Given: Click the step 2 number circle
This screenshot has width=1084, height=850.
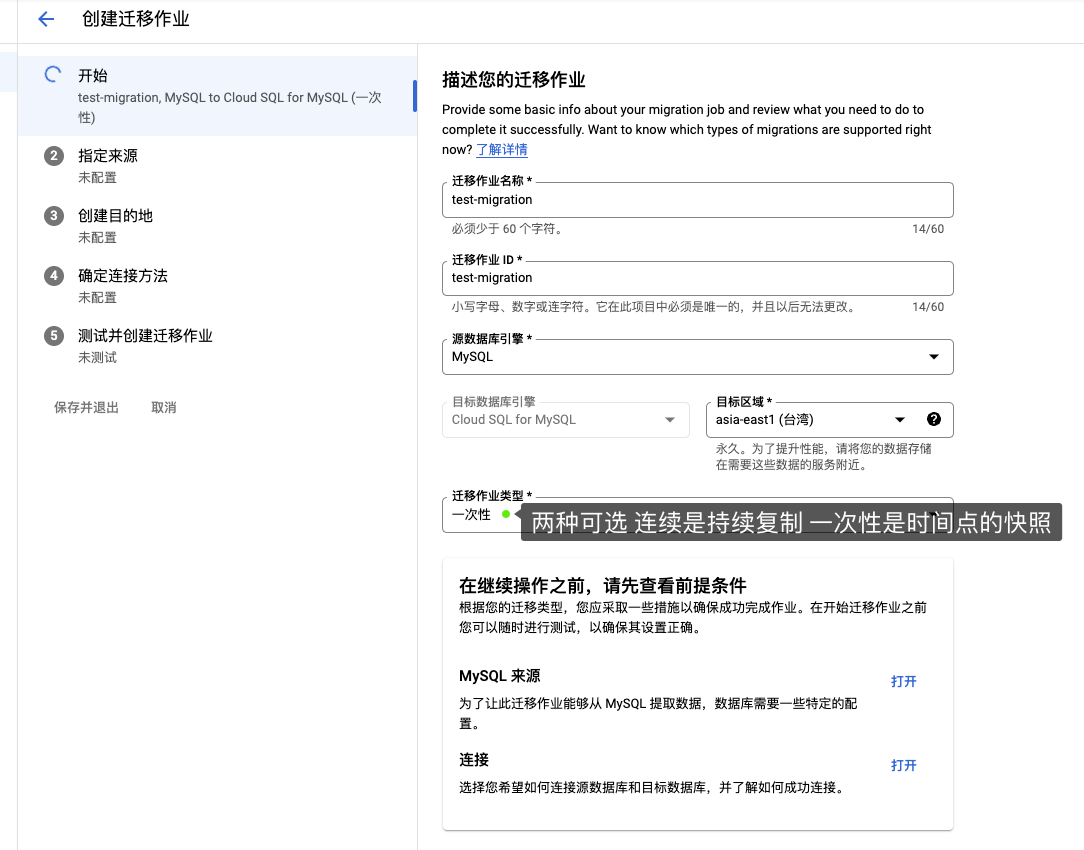Looking at the screenshot, I should pyautogui.click(x=54, y=156).
